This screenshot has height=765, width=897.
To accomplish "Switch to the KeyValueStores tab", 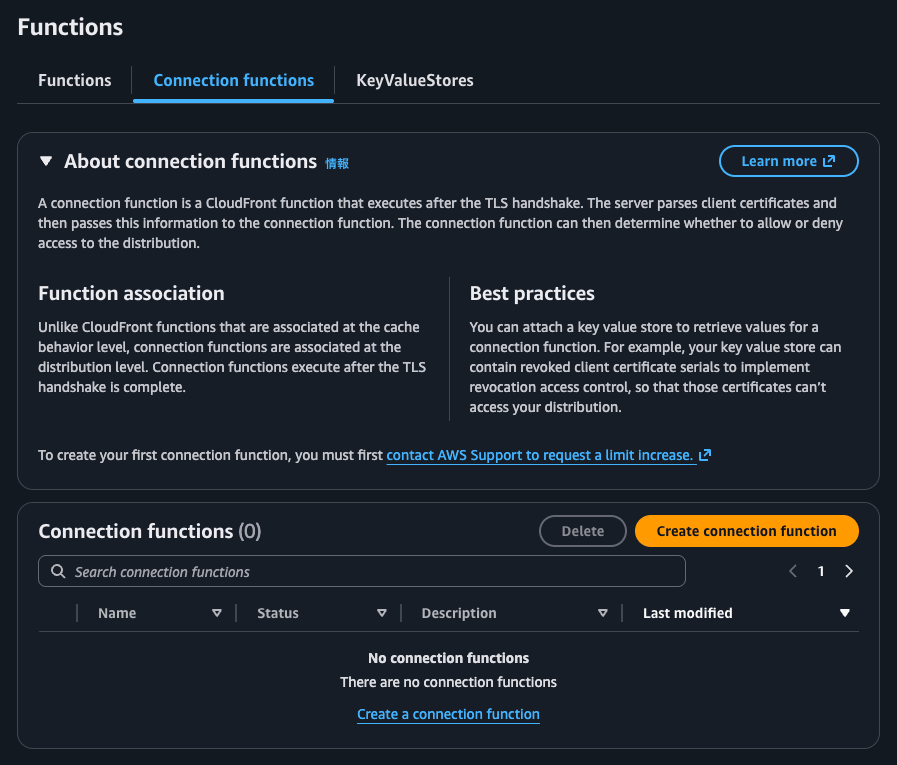I will [413, 80].
